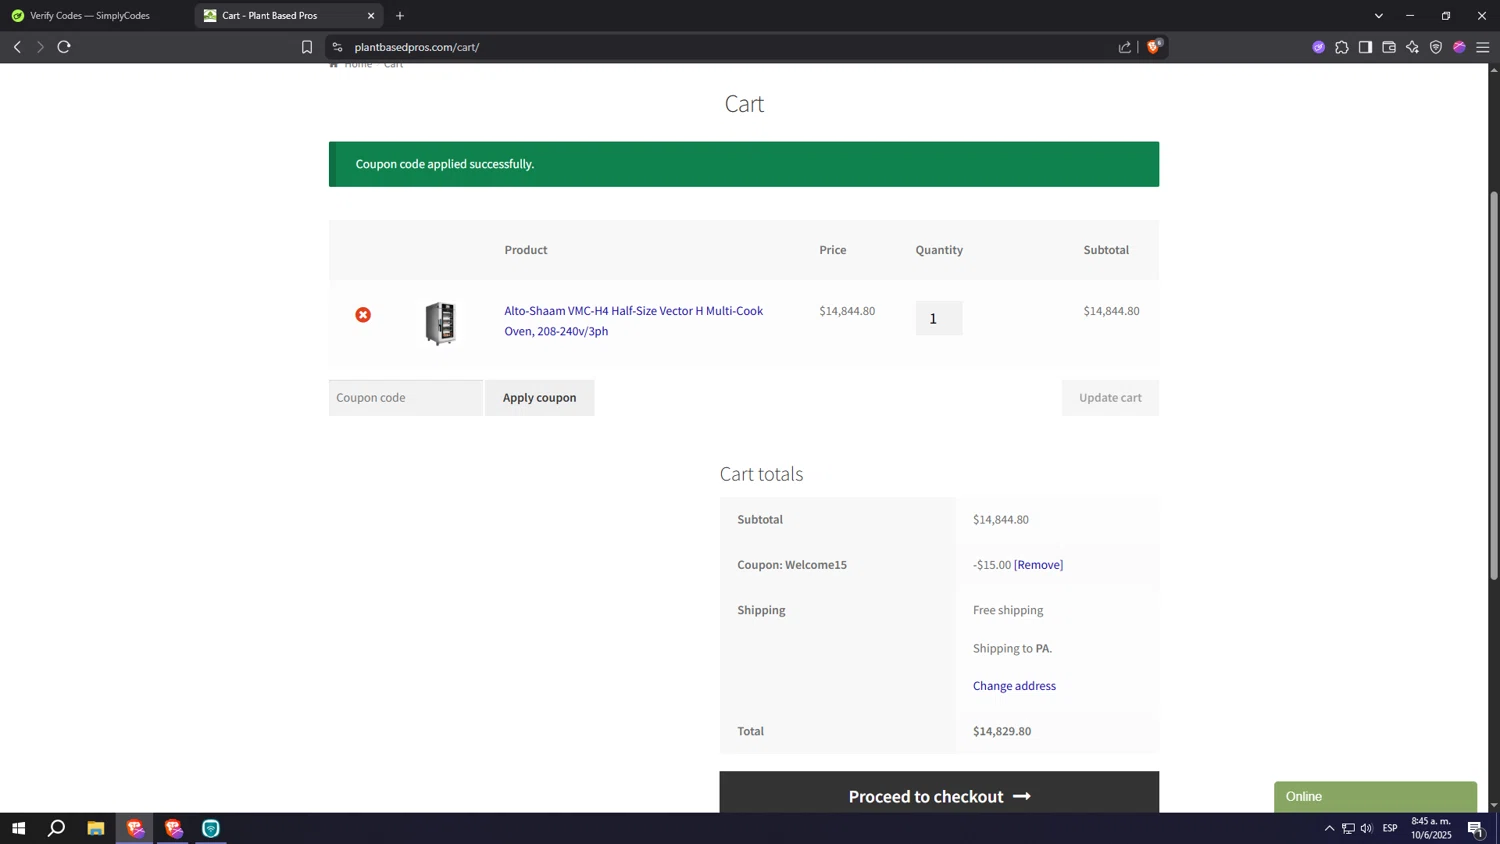Open the volume tray icon

click(1366, 828)
